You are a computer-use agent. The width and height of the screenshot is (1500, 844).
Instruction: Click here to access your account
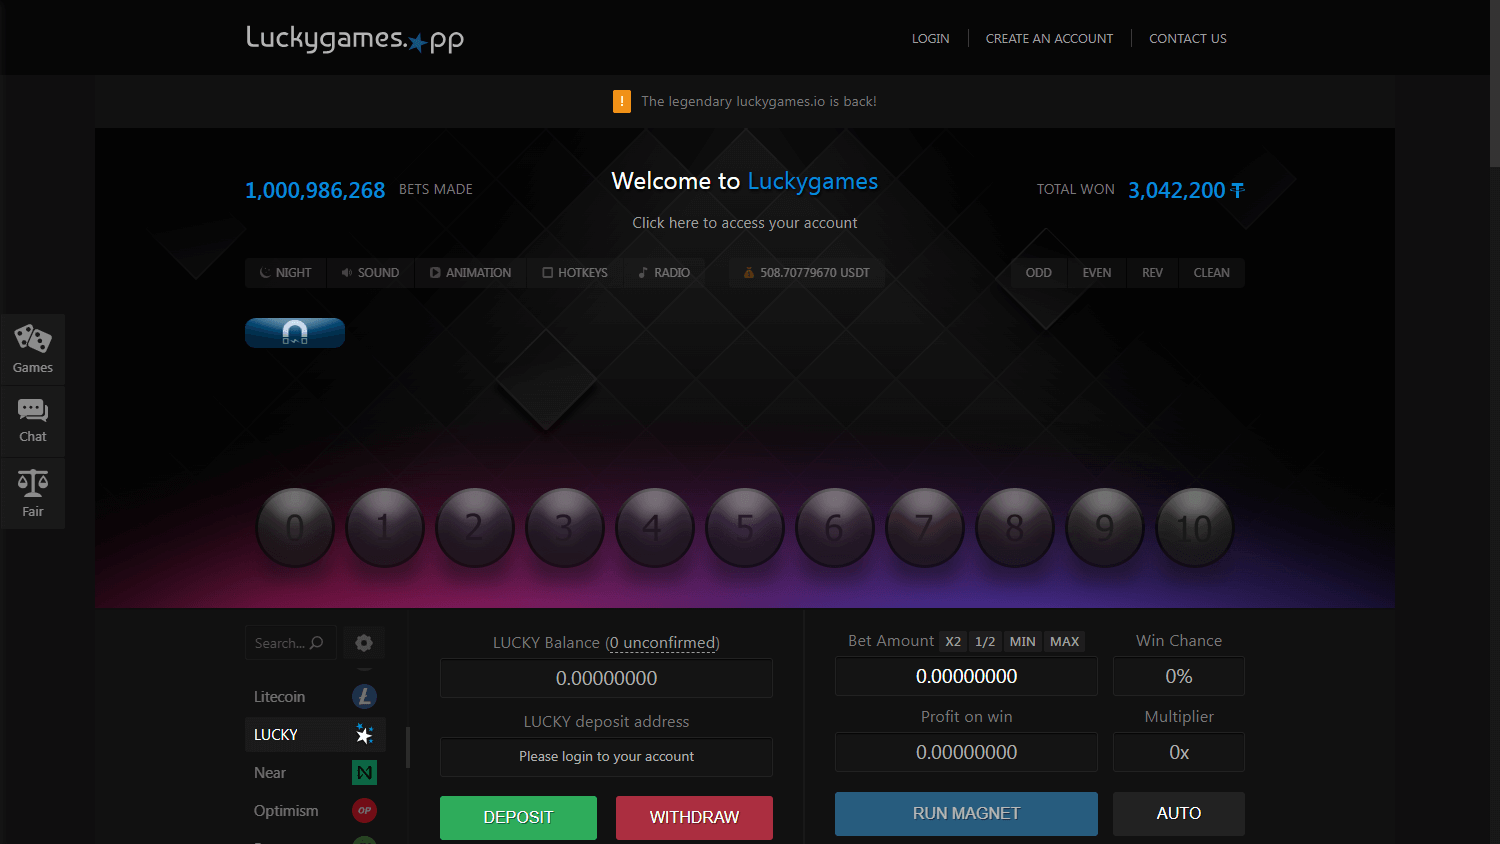point(744,222)
